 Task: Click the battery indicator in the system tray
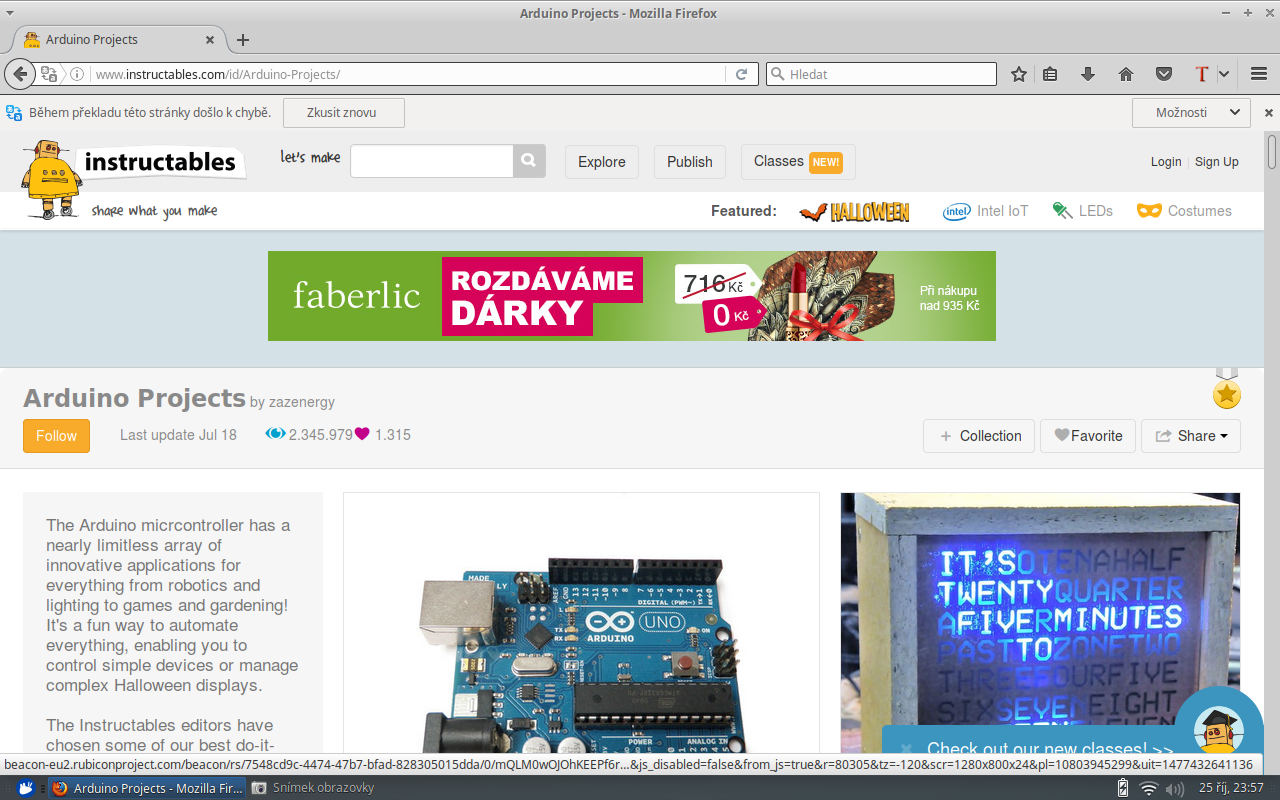pyautogui.click(x=1122, y=788)
